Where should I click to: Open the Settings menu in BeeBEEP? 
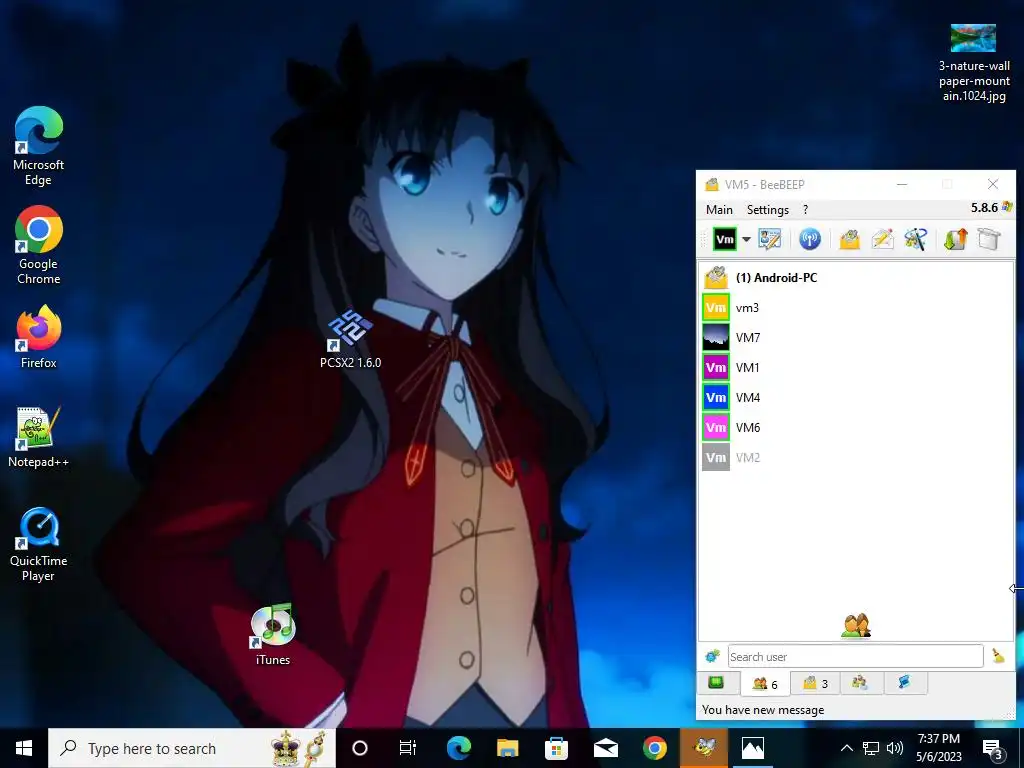coord(768,210)
